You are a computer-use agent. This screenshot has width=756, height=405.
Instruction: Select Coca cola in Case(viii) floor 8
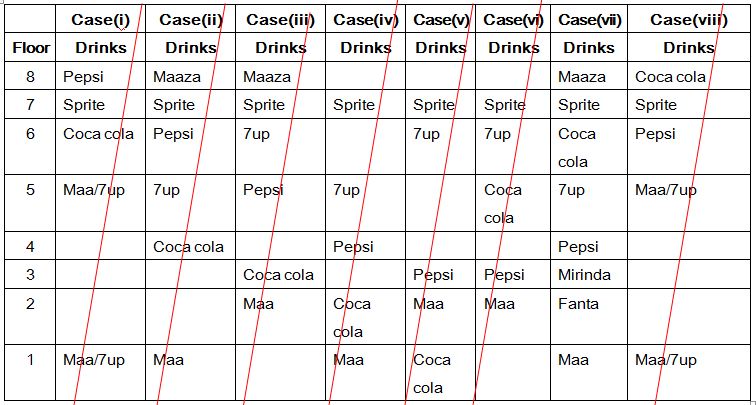pyautogui.click(x=670, y=76)
